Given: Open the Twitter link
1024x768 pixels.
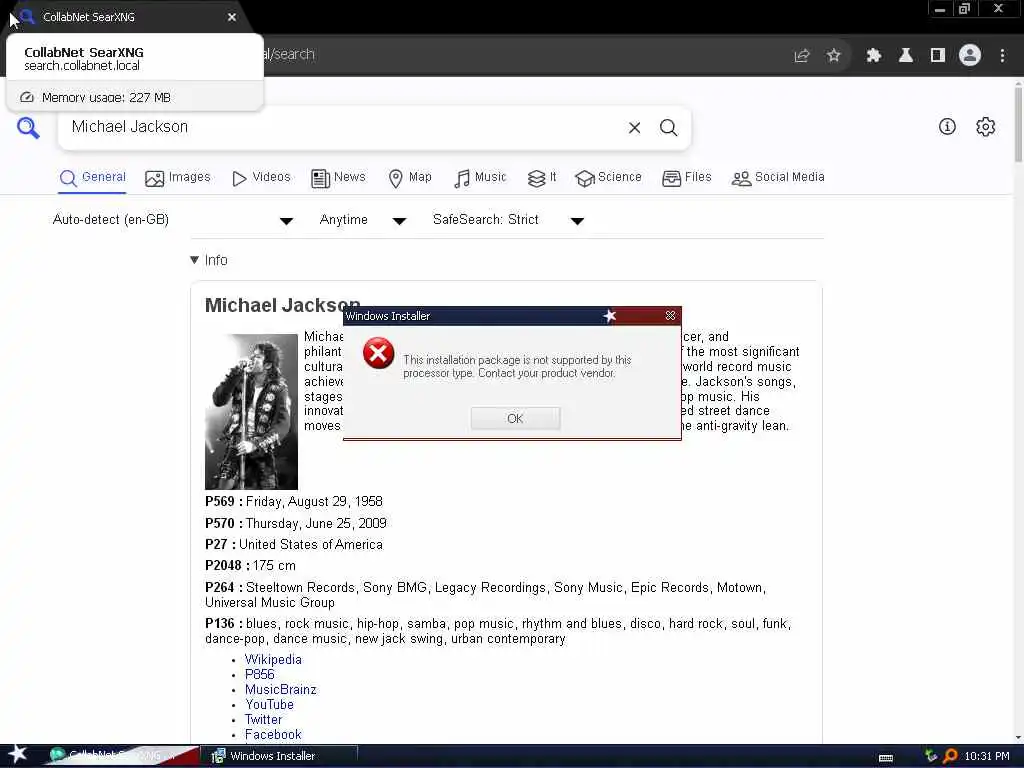Looking at the screenshot, I should 263,720.
